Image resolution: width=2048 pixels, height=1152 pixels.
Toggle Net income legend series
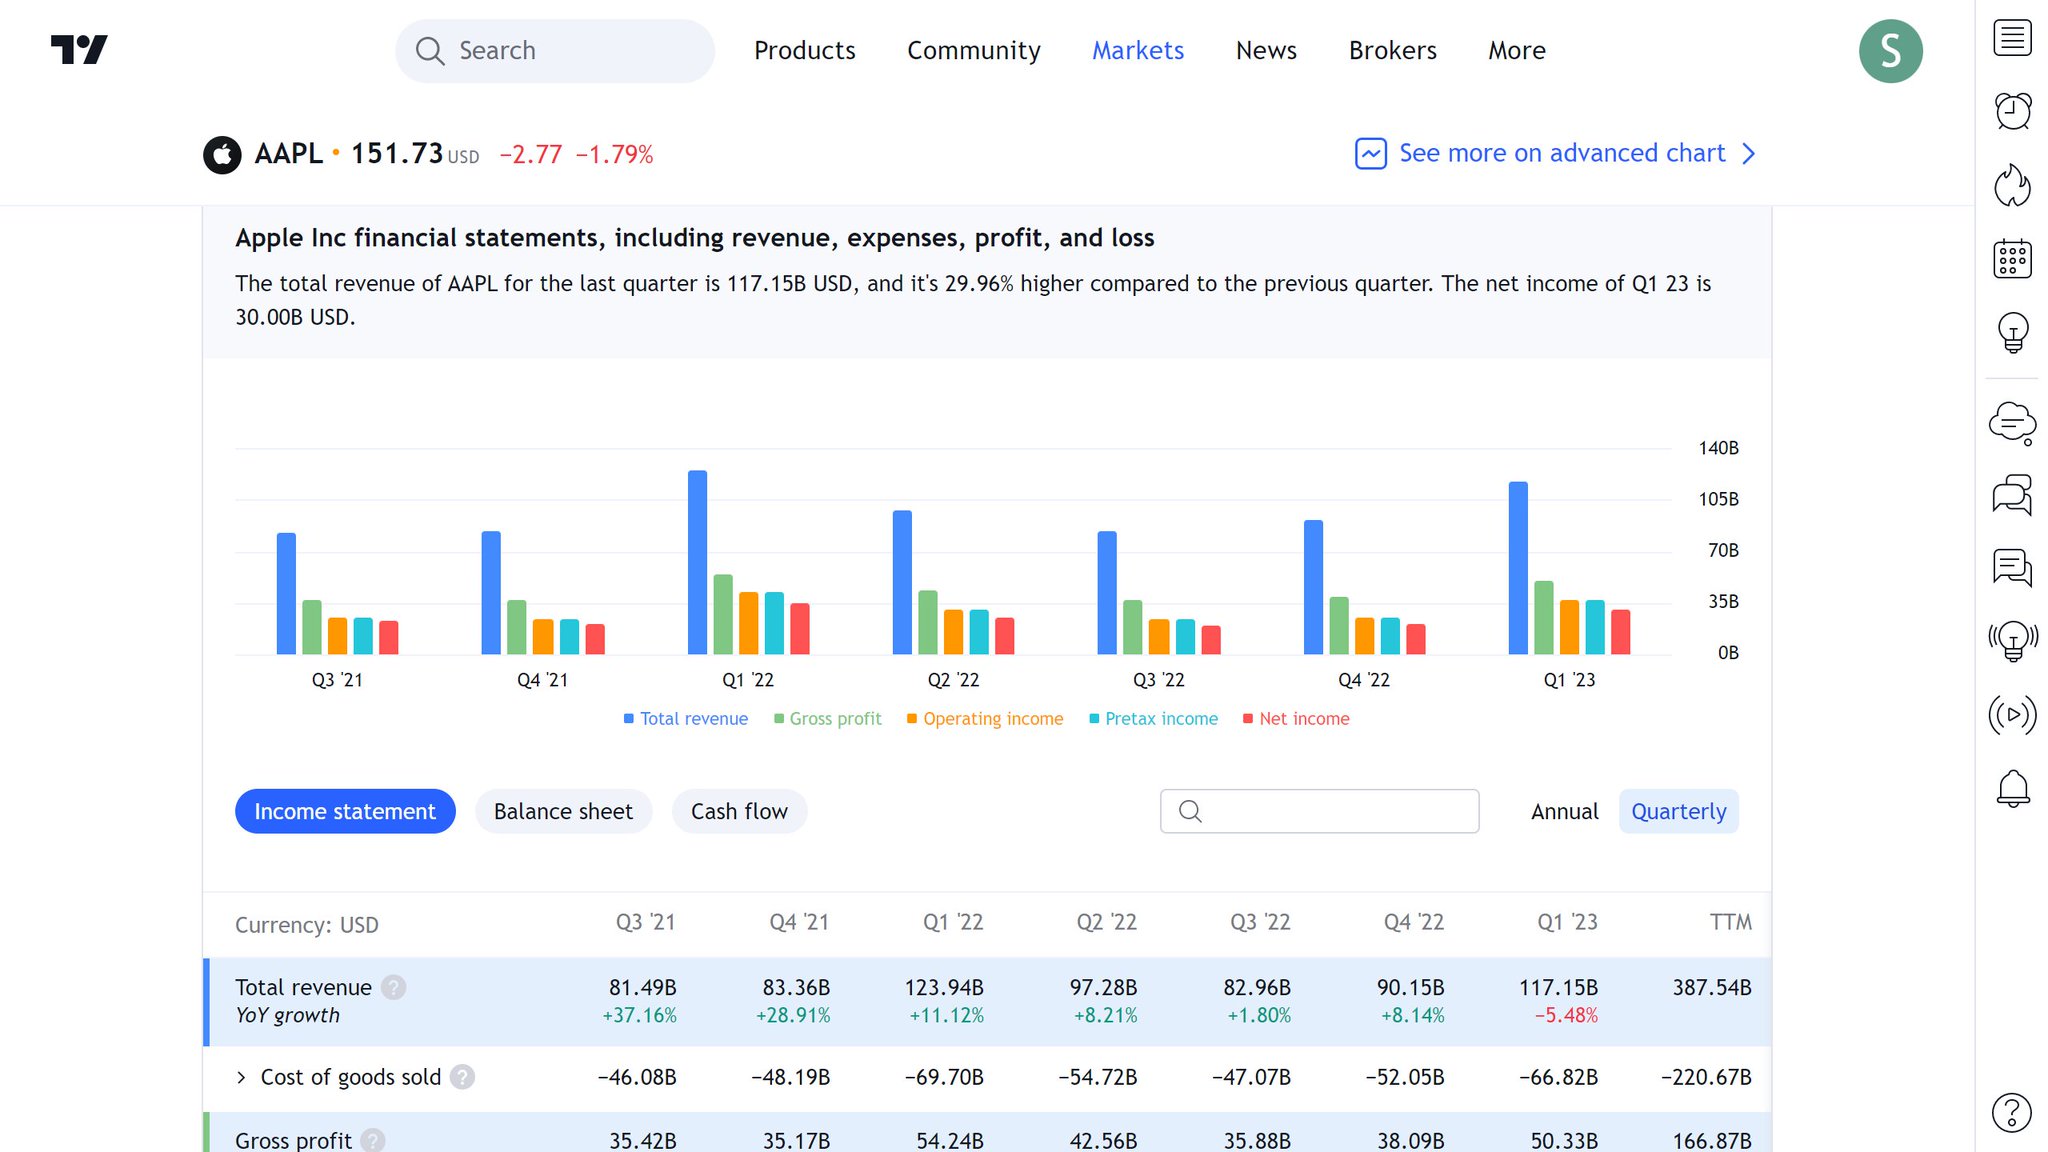point(1296,719)
